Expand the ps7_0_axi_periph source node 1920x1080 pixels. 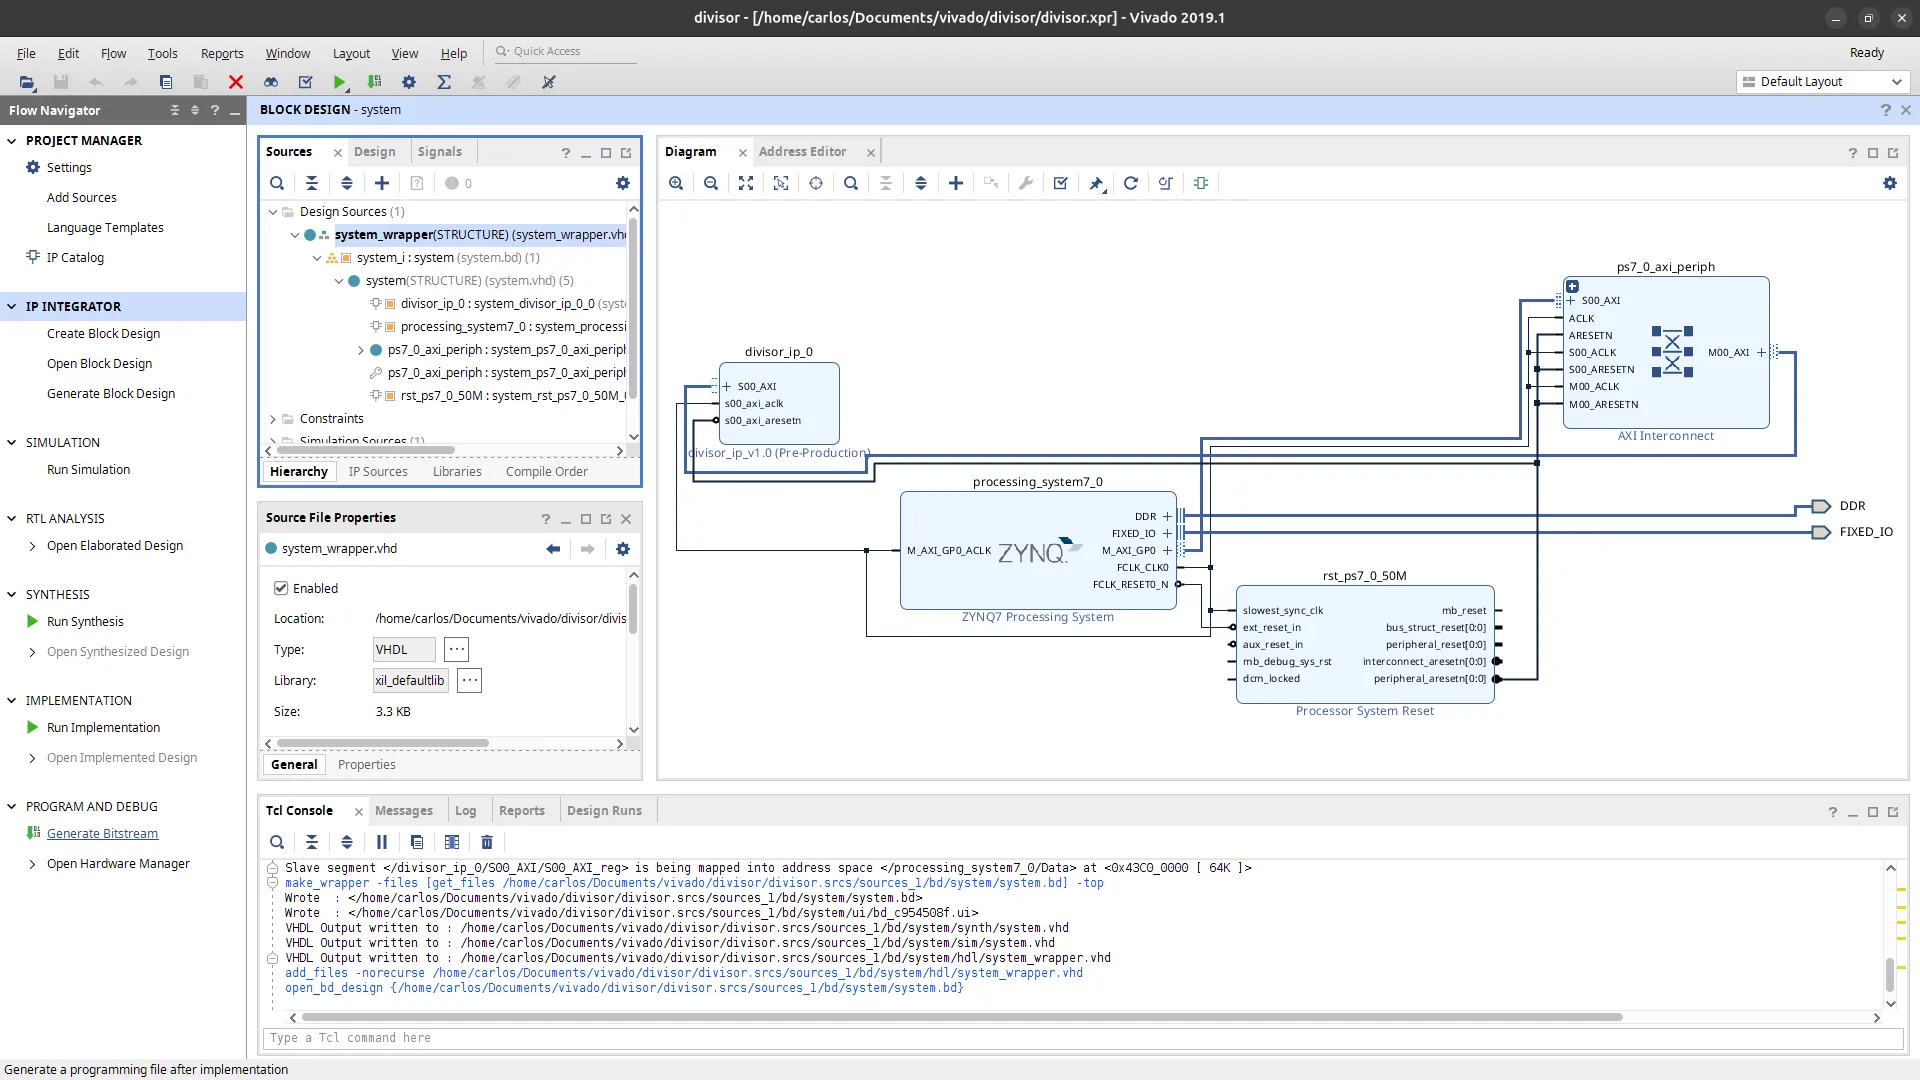[361, 350]
